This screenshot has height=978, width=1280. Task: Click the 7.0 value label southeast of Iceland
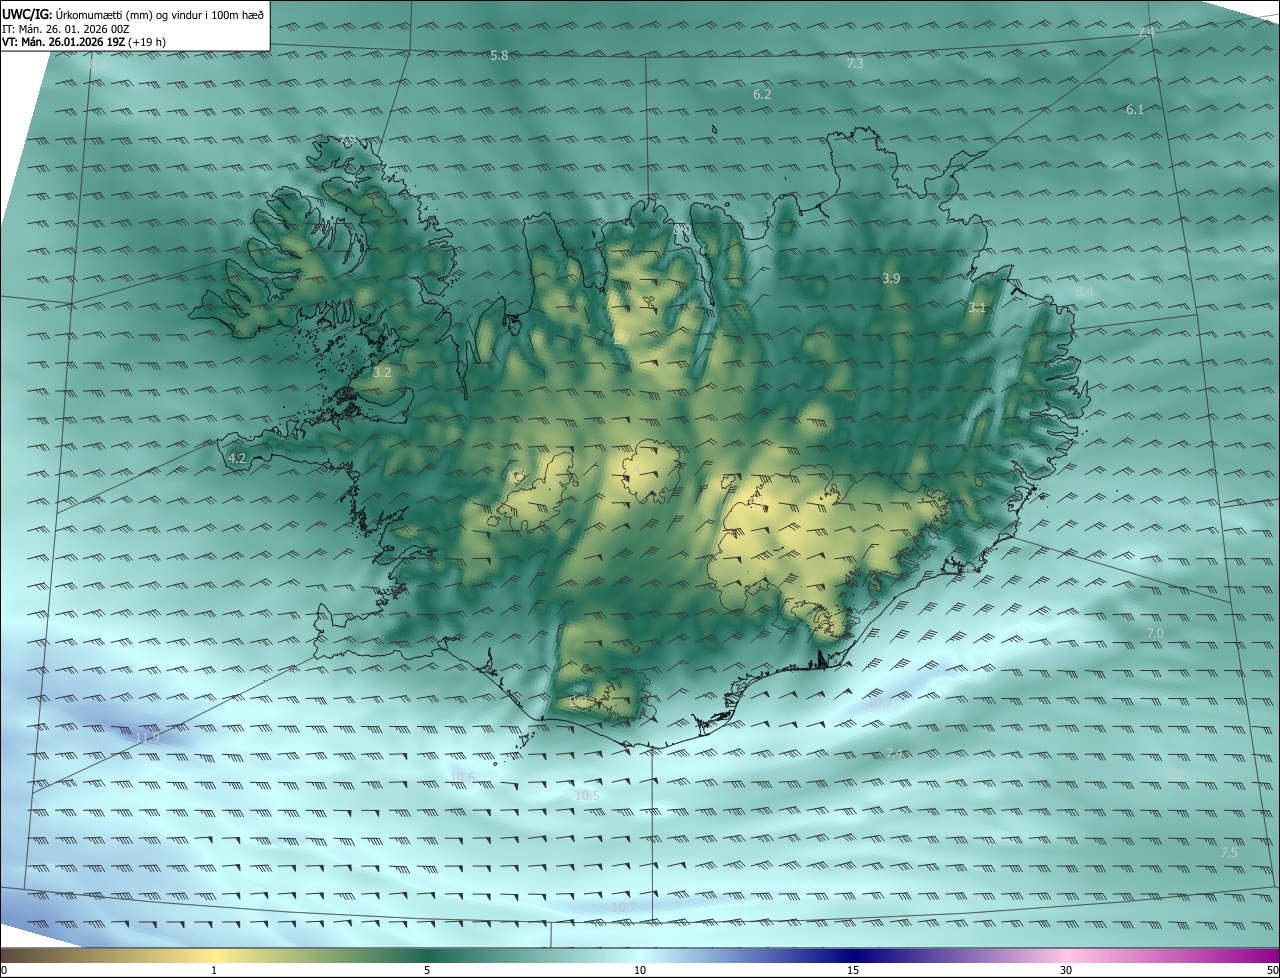[1155, 634]
